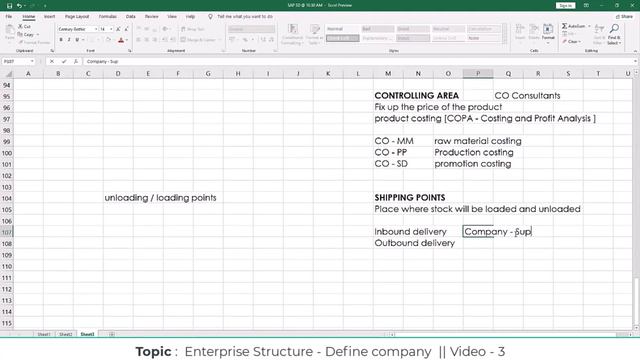Click the Copy icon in Clipboard group
Screen dimensions: 640x360
20,35
